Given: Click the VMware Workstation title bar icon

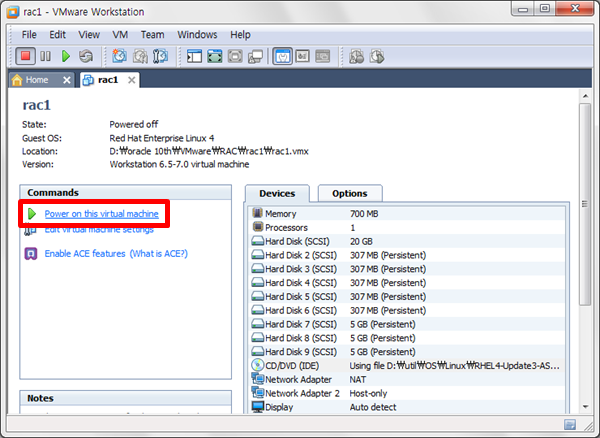Looking at the screenshot, I should tap(13, 12).
